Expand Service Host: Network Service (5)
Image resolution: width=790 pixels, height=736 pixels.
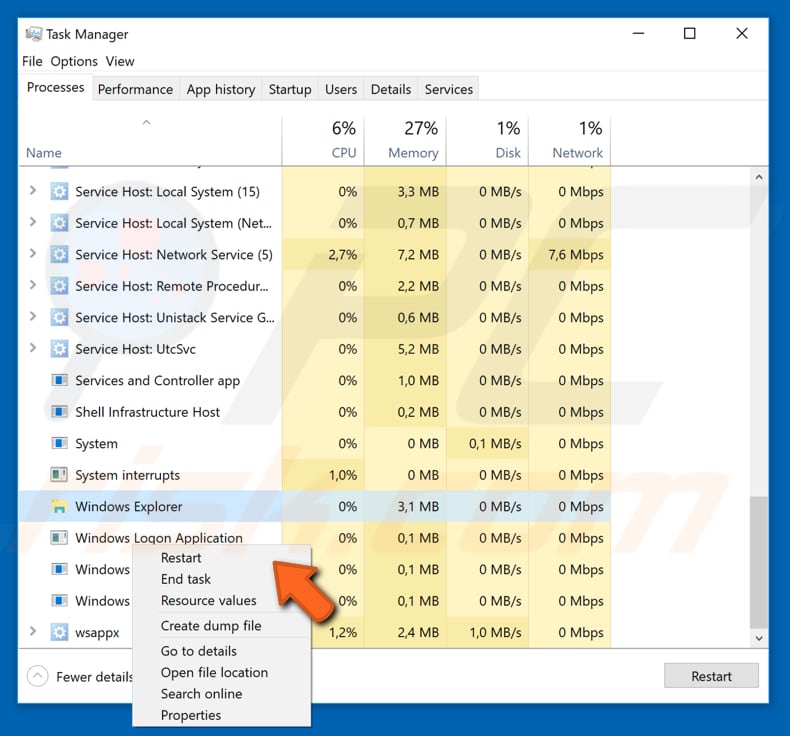pyautogui.click(x=33, y=253)
